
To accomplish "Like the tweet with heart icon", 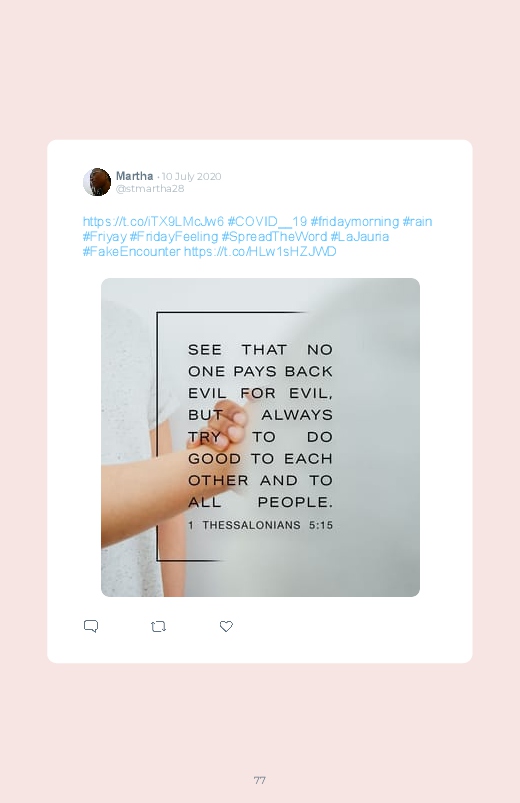I will 226,626.
